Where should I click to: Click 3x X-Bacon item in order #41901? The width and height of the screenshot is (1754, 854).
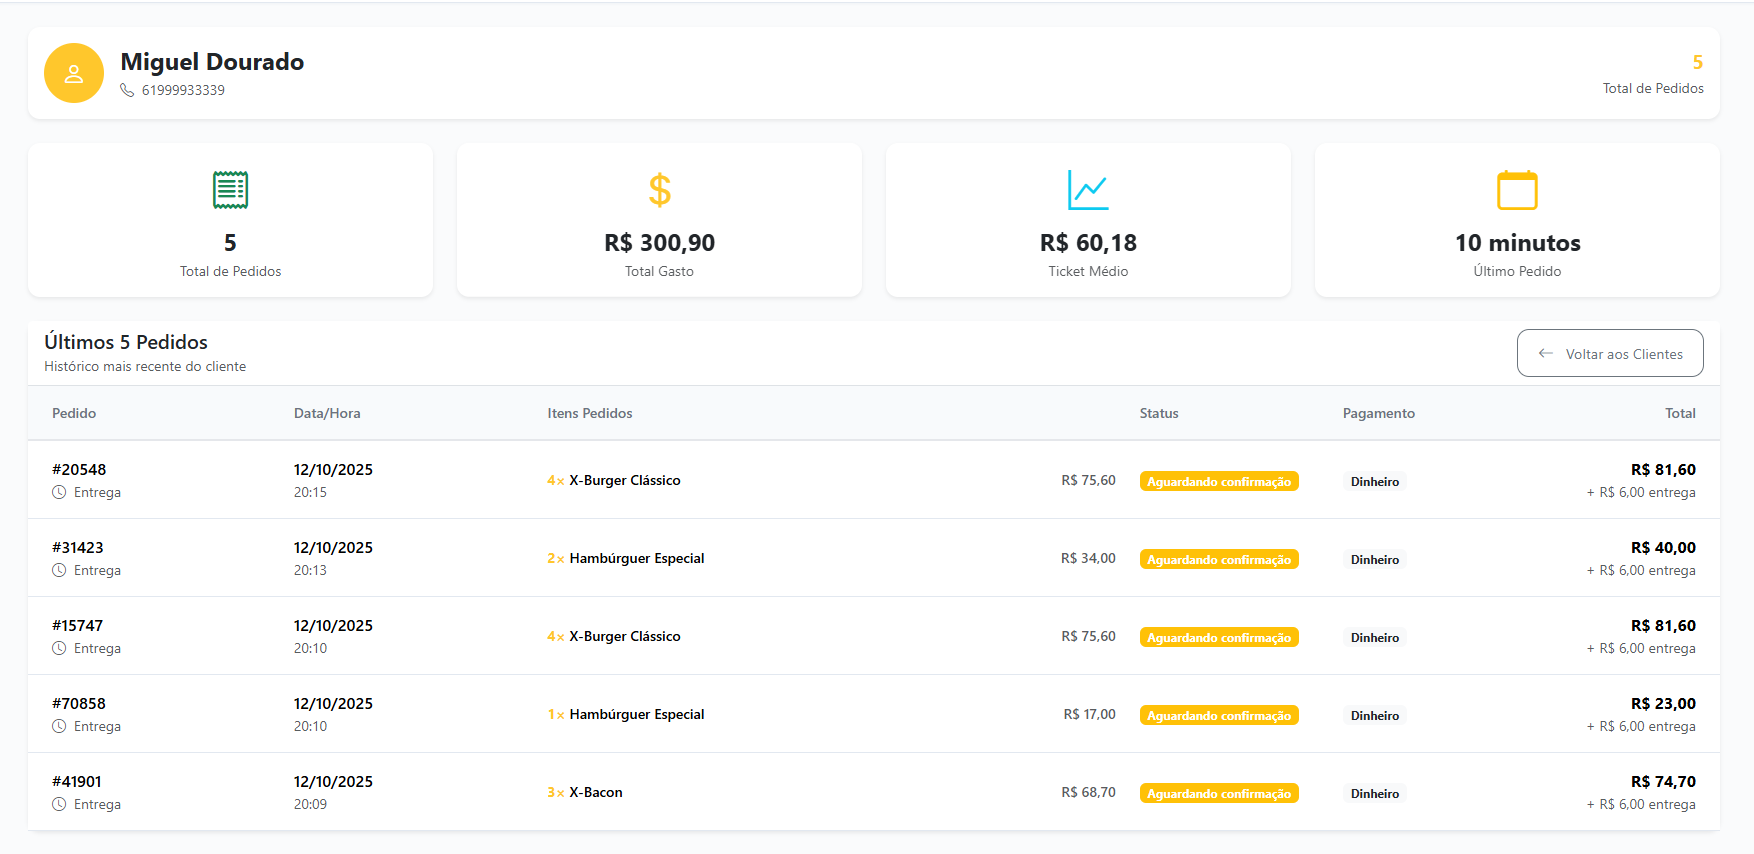(x=585, y=792)
